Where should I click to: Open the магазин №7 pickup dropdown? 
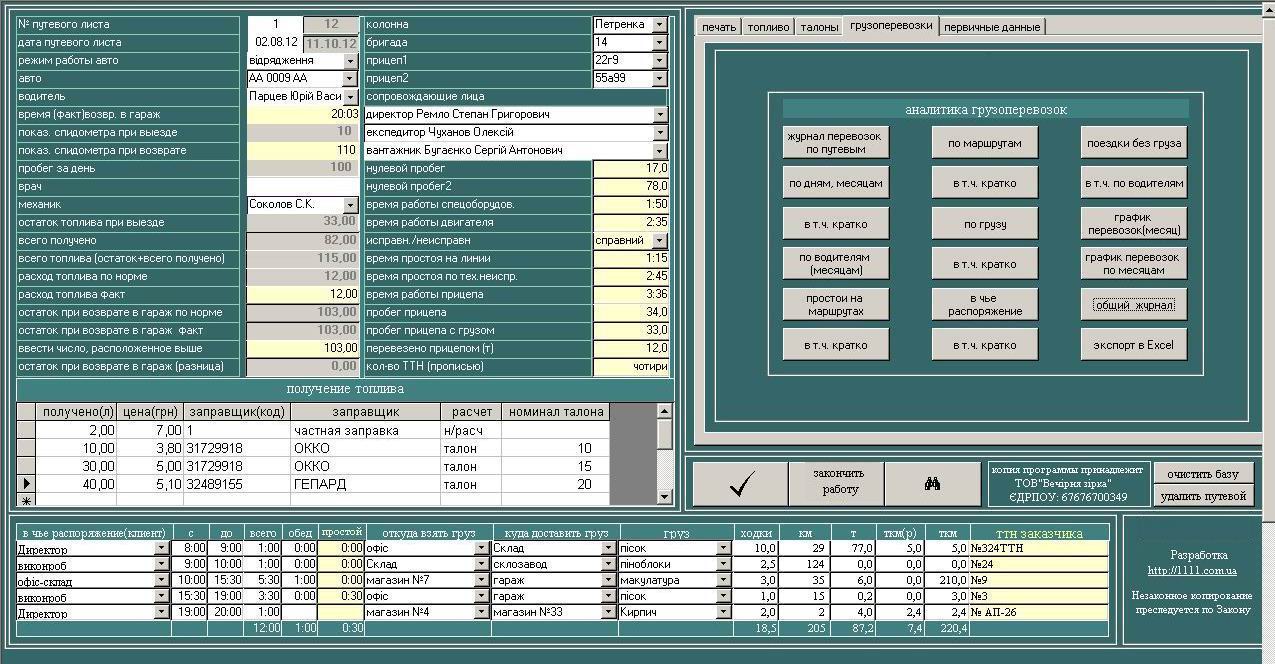coord(482,580)
